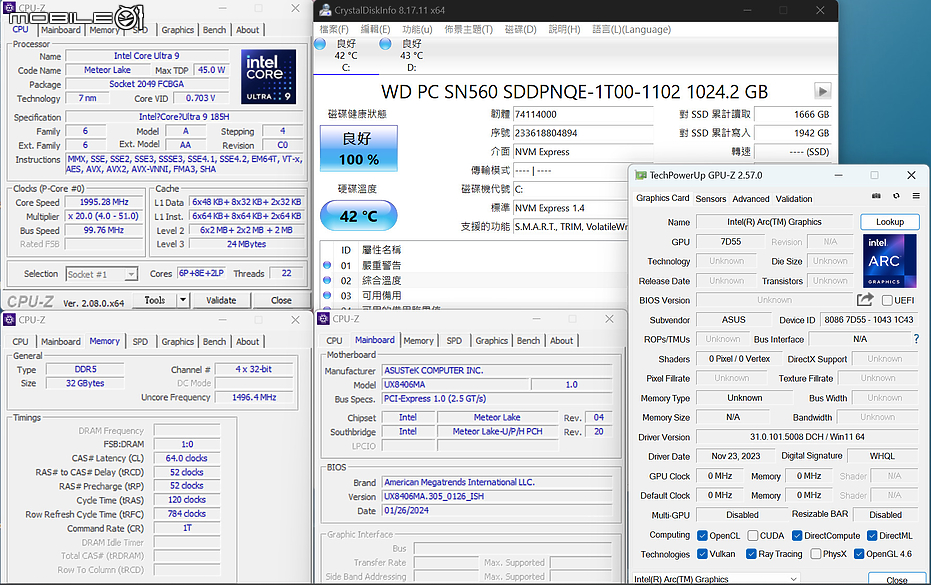Click the memory Type value DDR5
Screen dimensions: 931x585
[x=86, y=369]
